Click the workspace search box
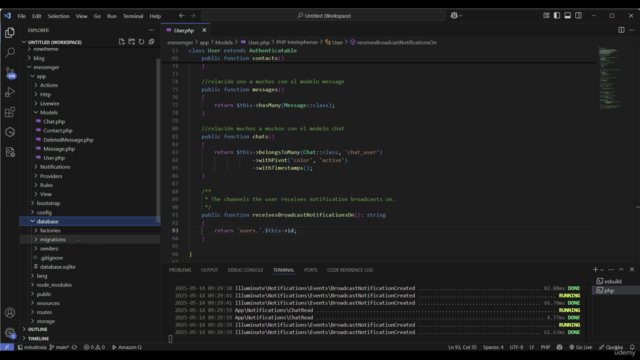The image size is (640, 360). [x=324, y=16]
